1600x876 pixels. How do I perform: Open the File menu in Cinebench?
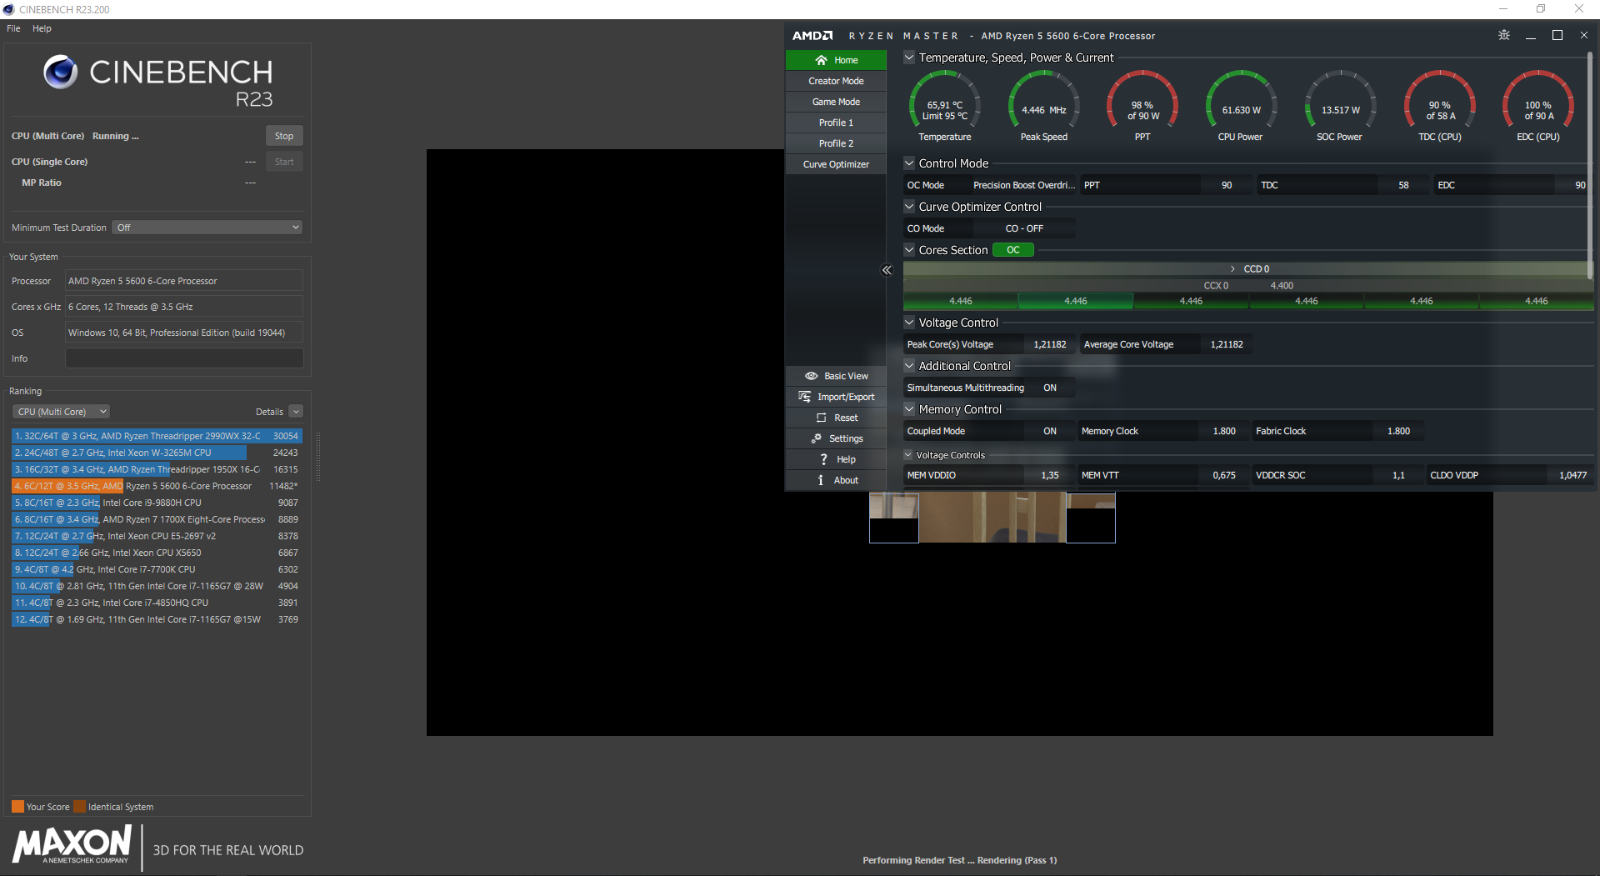13,28
